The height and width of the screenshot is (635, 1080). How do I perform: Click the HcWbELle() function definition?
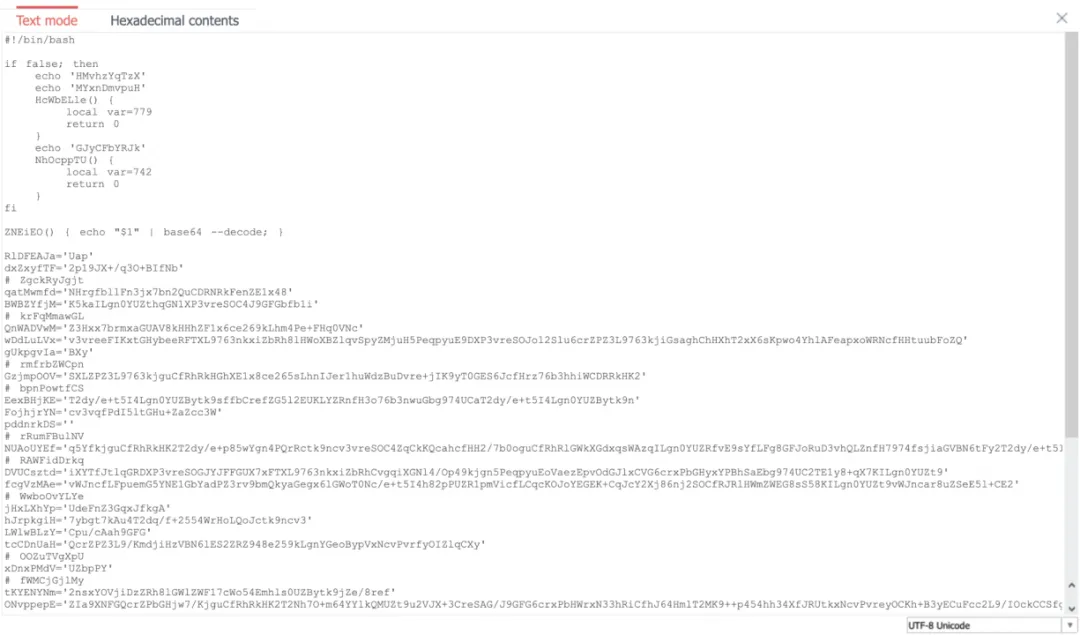(x=74, y=100)
